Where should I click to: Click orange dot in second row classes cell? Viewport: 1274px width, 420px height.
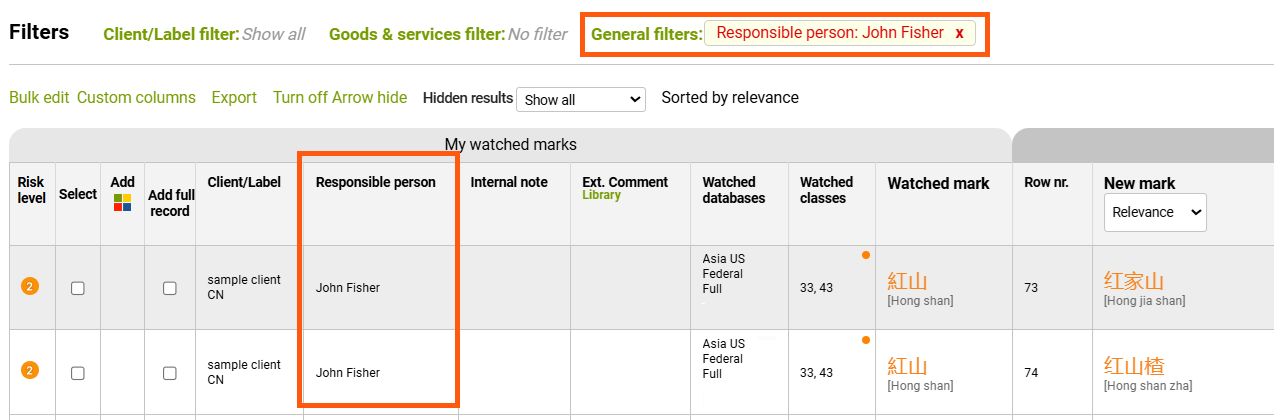point(865,340)
